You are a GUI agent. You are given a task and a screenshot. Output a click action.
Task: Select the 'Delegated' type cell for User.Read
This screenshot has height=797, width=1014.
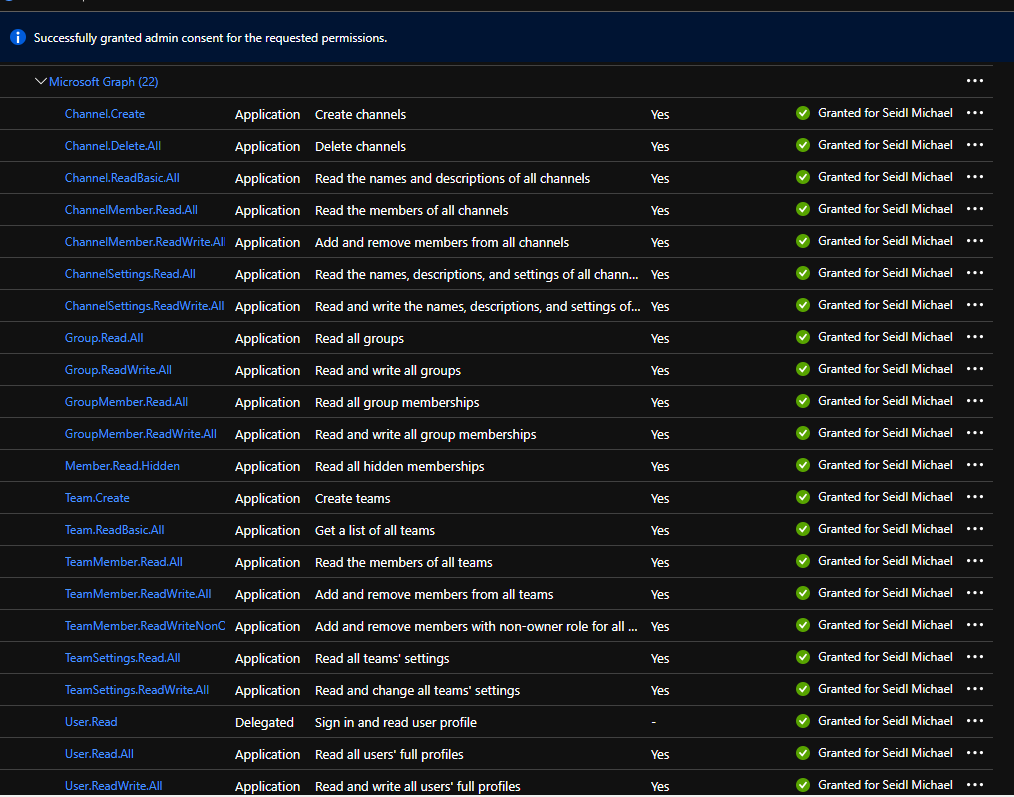264,723
